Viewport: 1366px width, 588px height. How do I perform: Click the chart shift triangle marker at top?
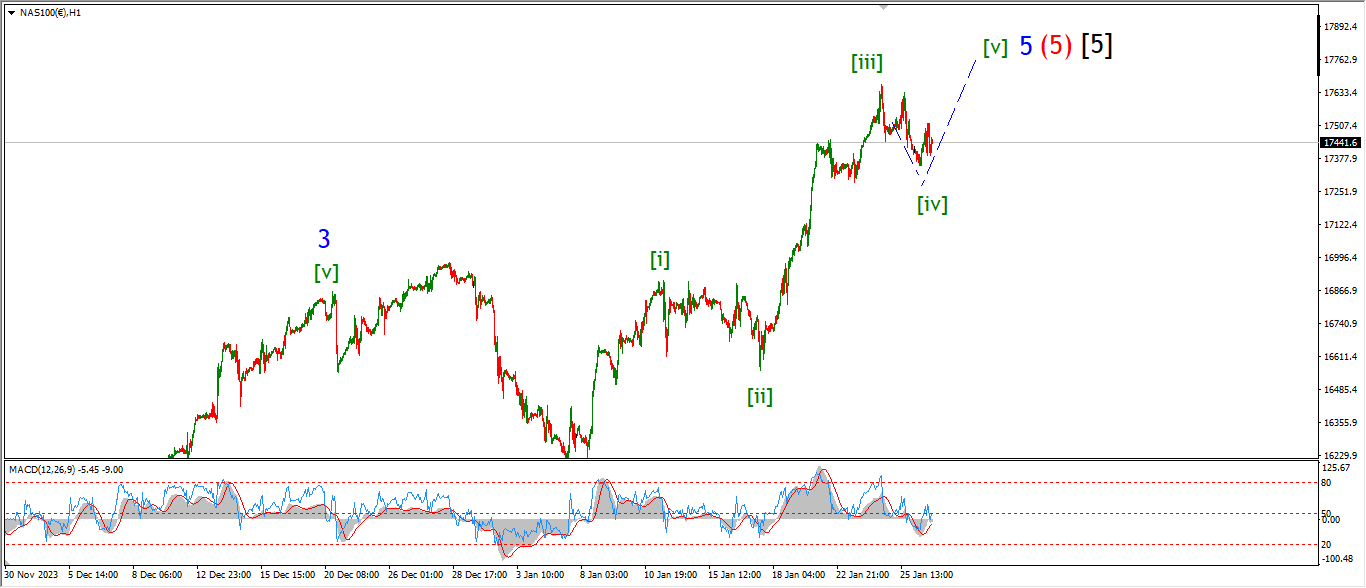point(882,6)
